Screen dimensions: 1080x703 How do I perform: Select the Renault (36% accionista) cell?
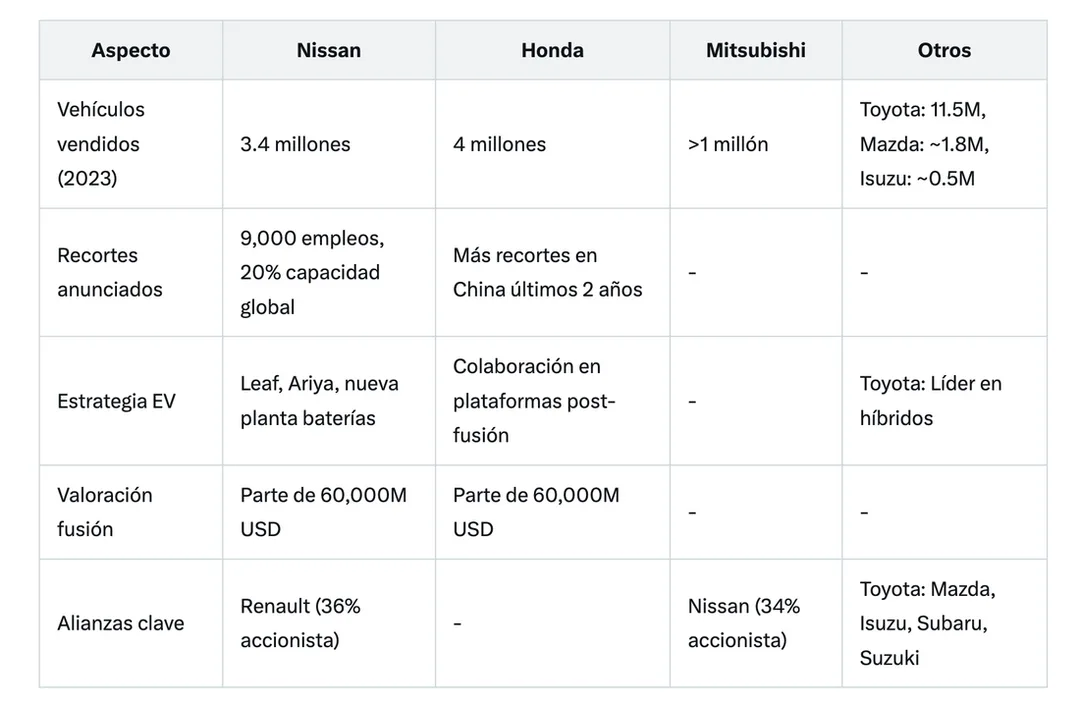(329, 623)
